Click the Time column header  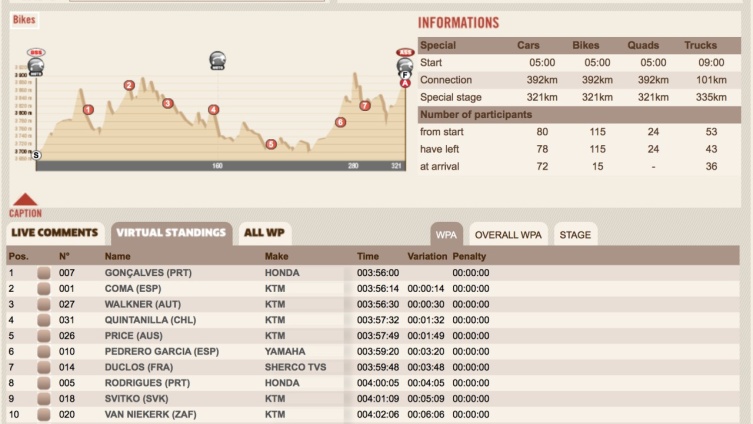[368, 256]
